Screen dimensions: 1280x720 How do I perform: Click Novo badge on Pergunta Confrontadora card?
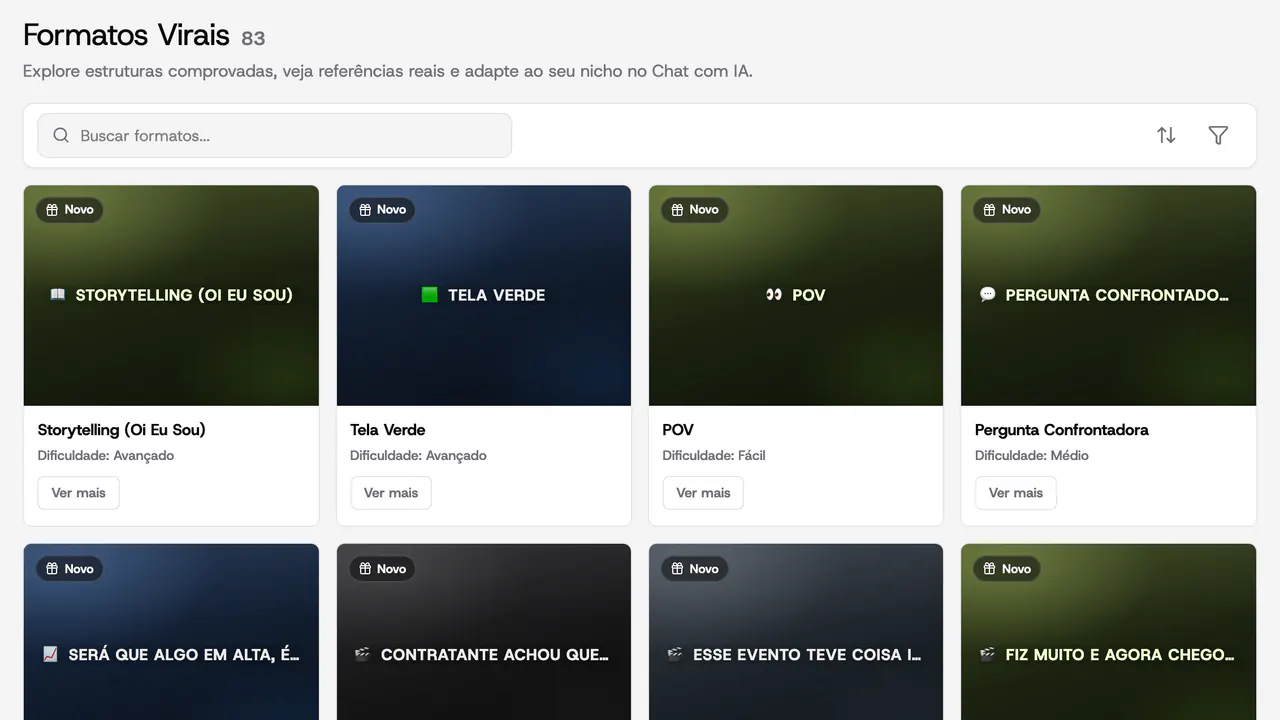click(1007, 209)
